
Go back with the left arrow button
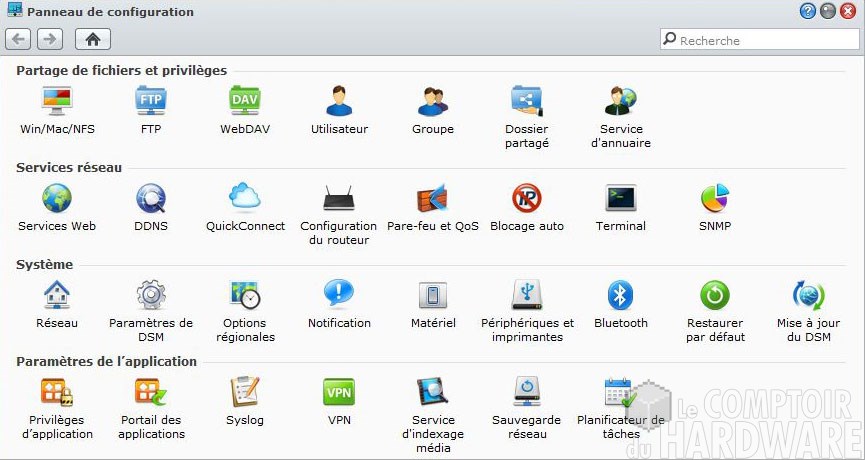tap(18, 39)
